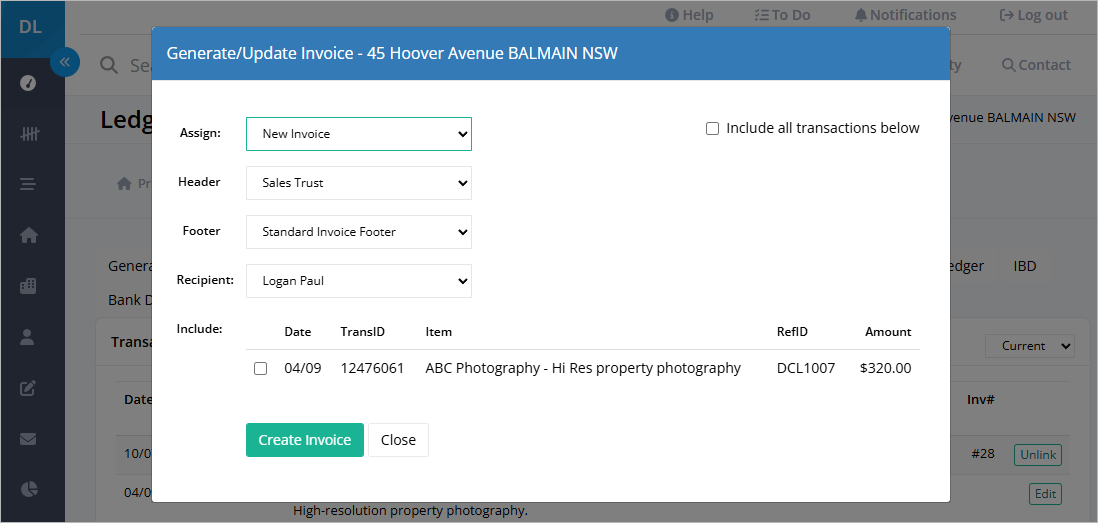Click transaction ID 12476061

click(x=373, y=368)
